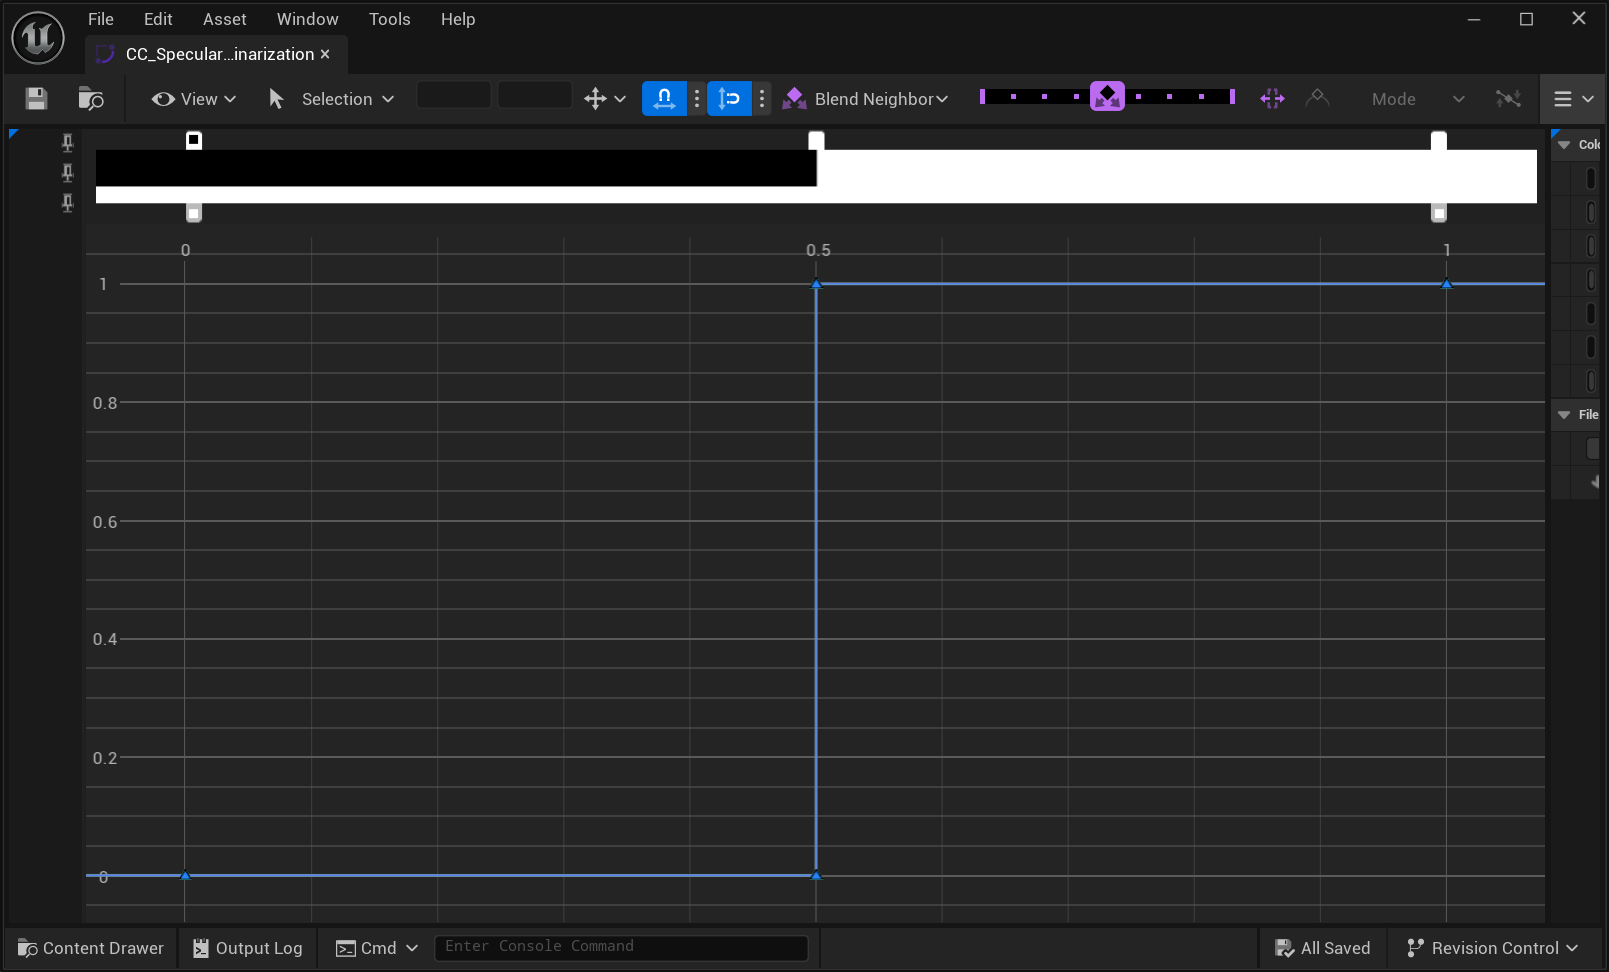Save the curve asset with the floppy disk icon

[37, 98]
